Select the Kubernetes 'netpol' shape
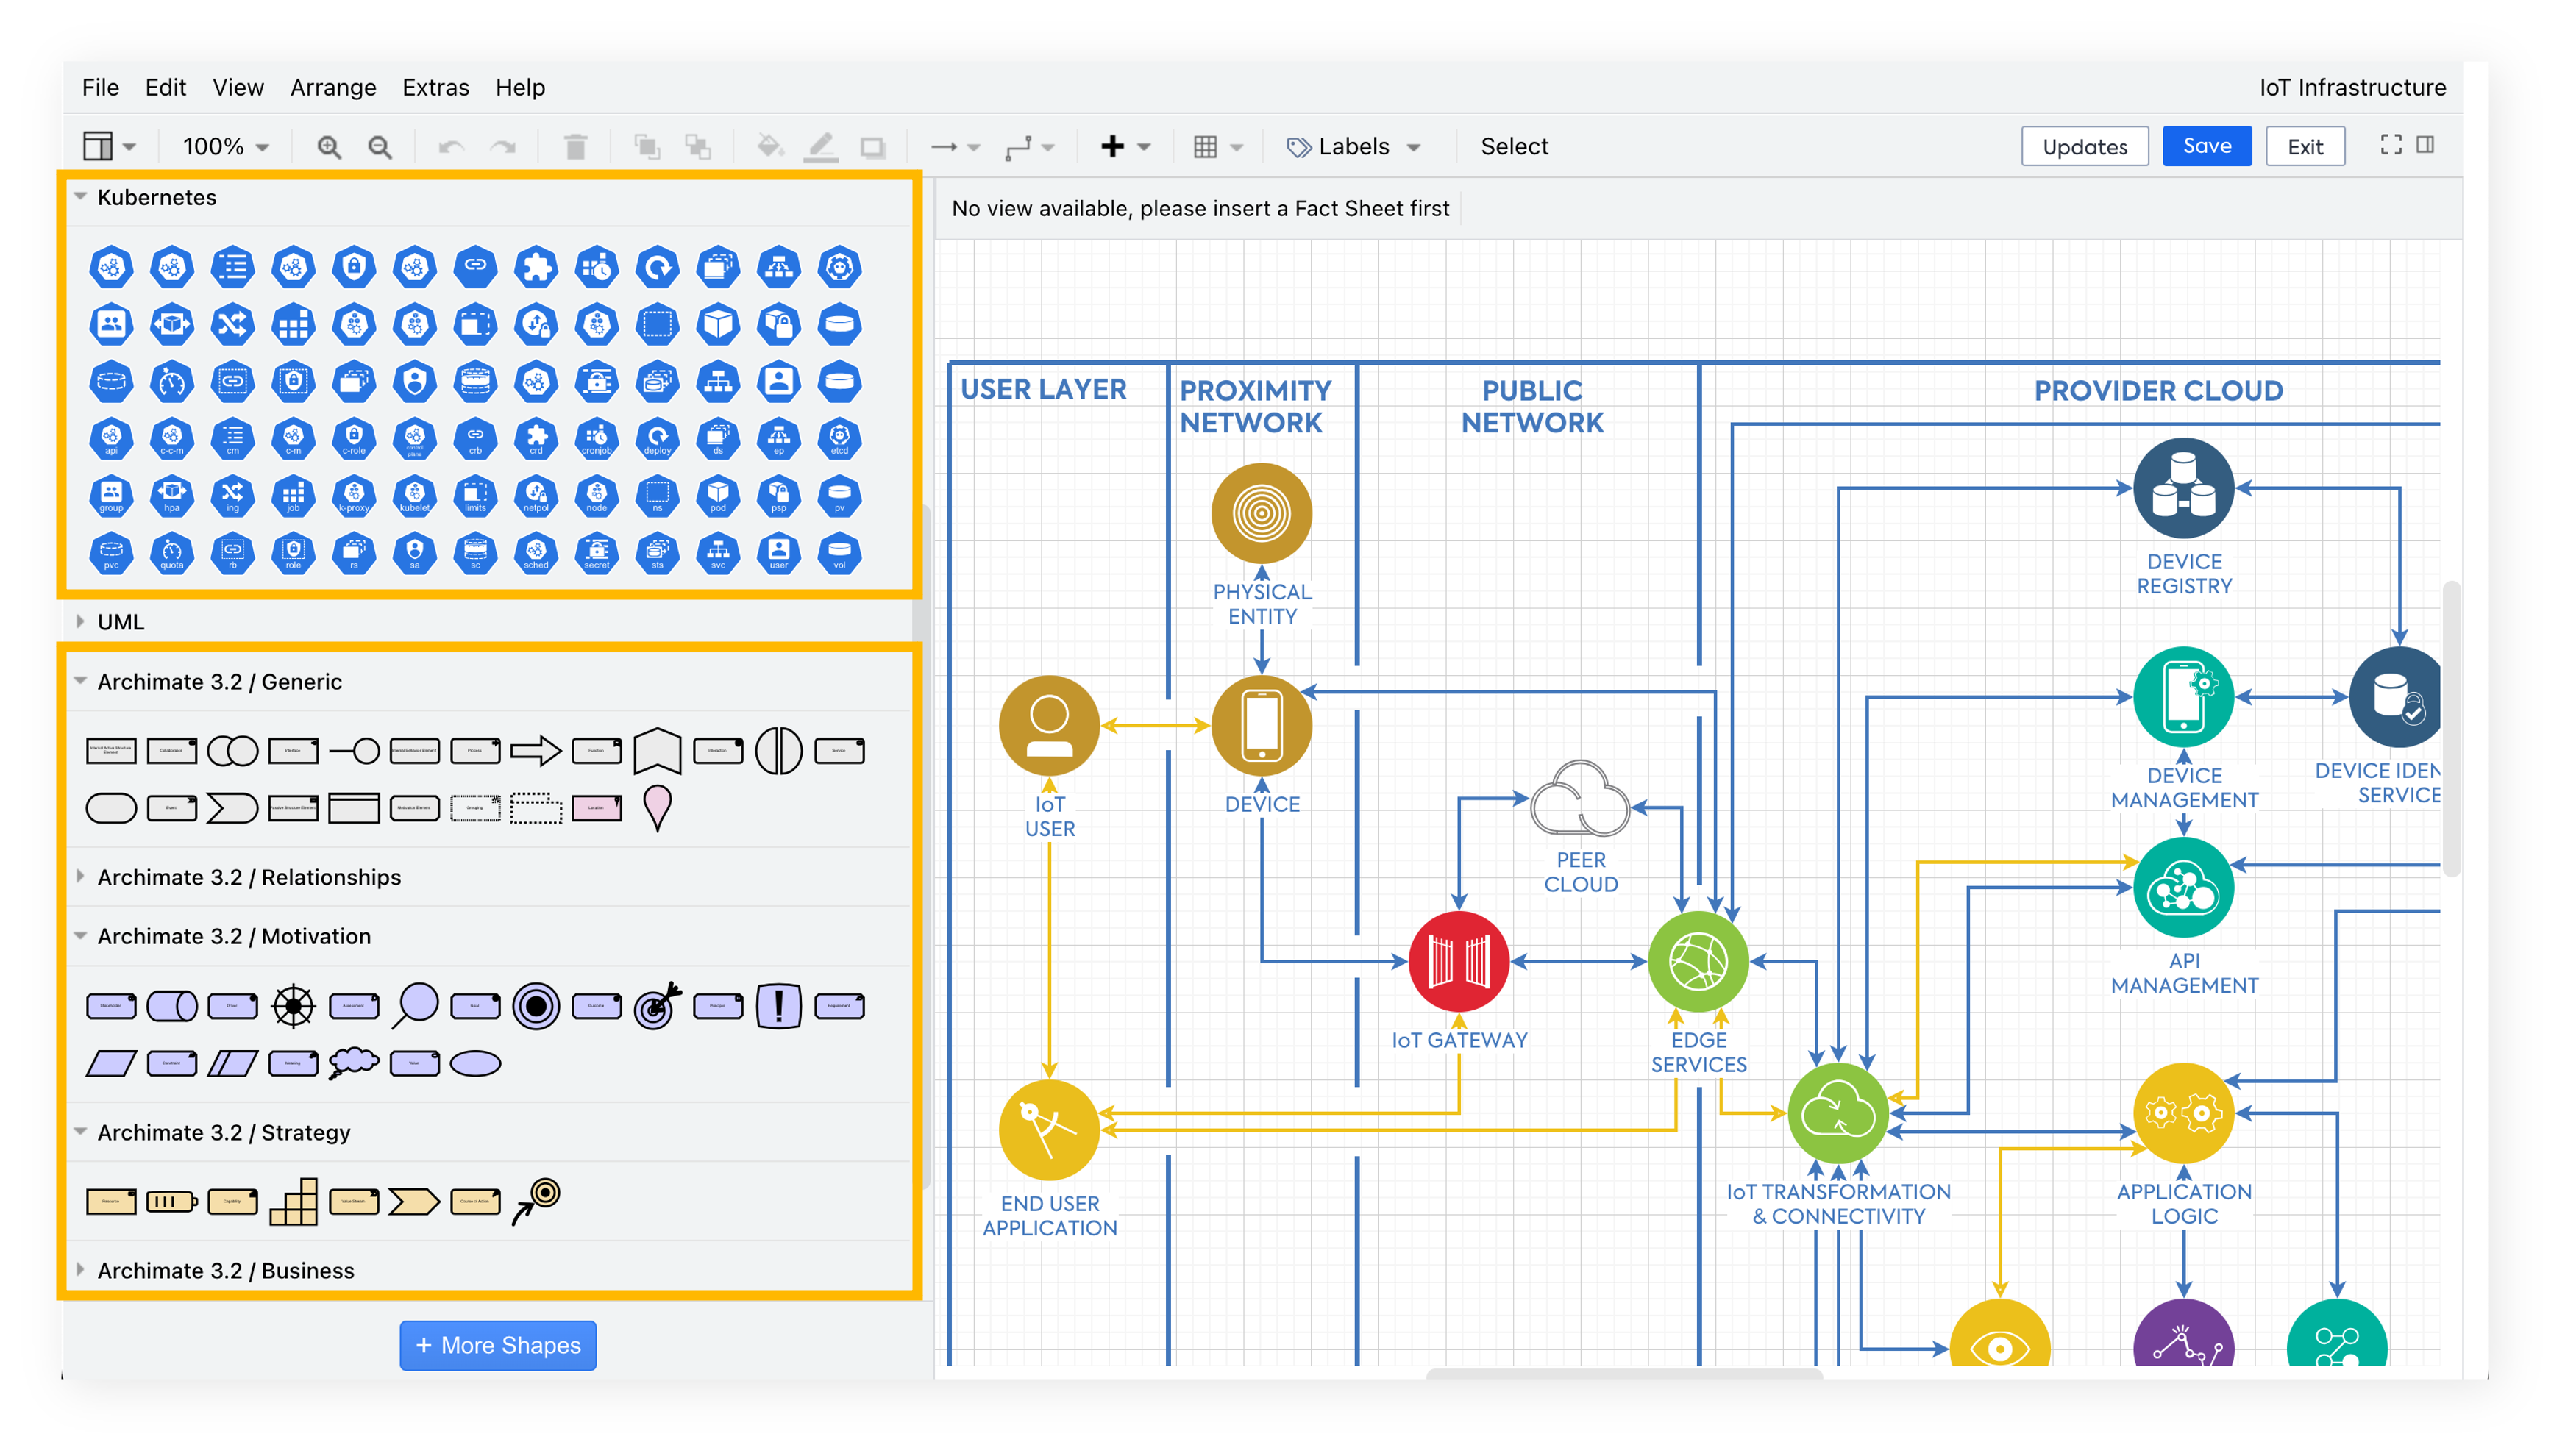The image size is (2565, 1456). click(536, 496)
